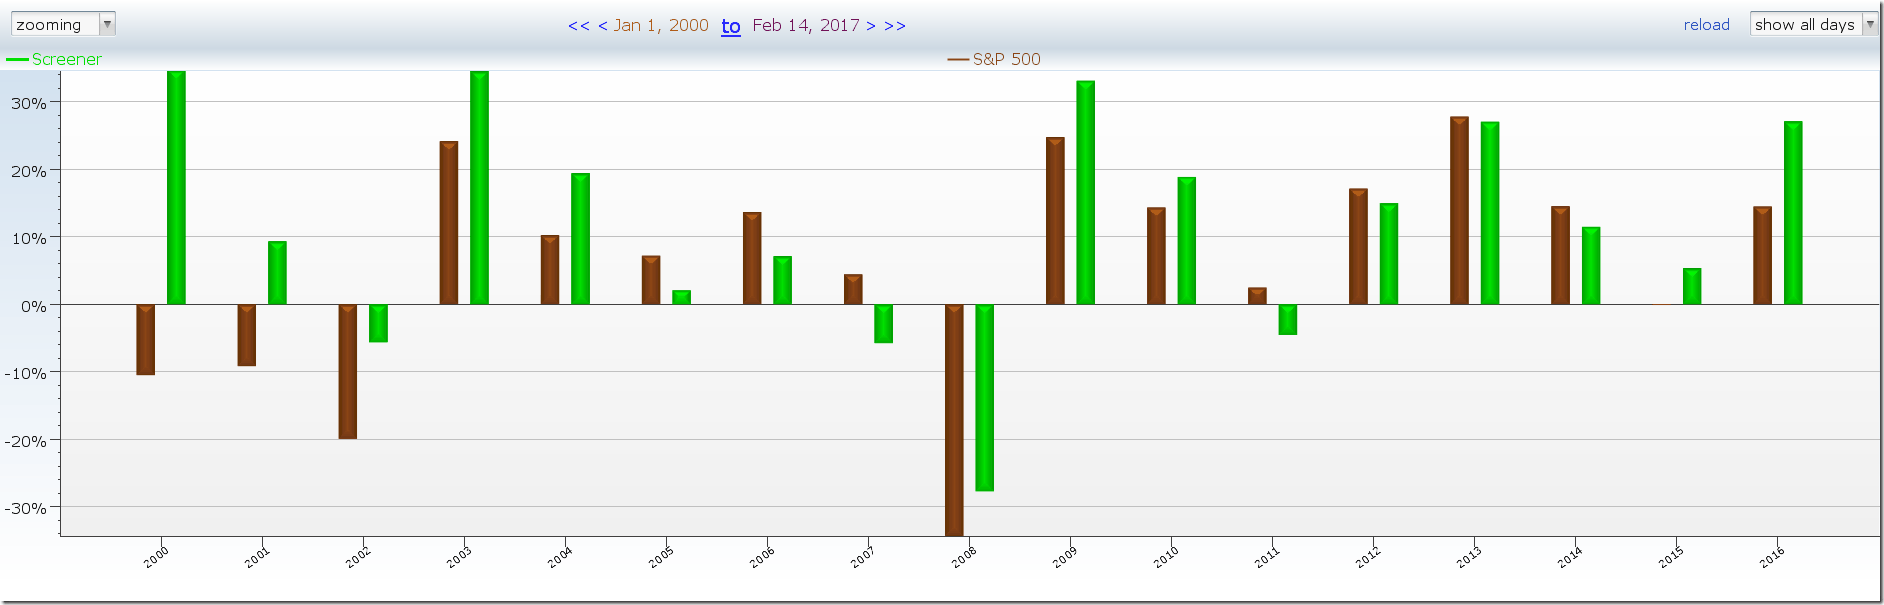Click the 2008 x-axis year label
This screenshot has width=1884, height=605.
[964, 557]
